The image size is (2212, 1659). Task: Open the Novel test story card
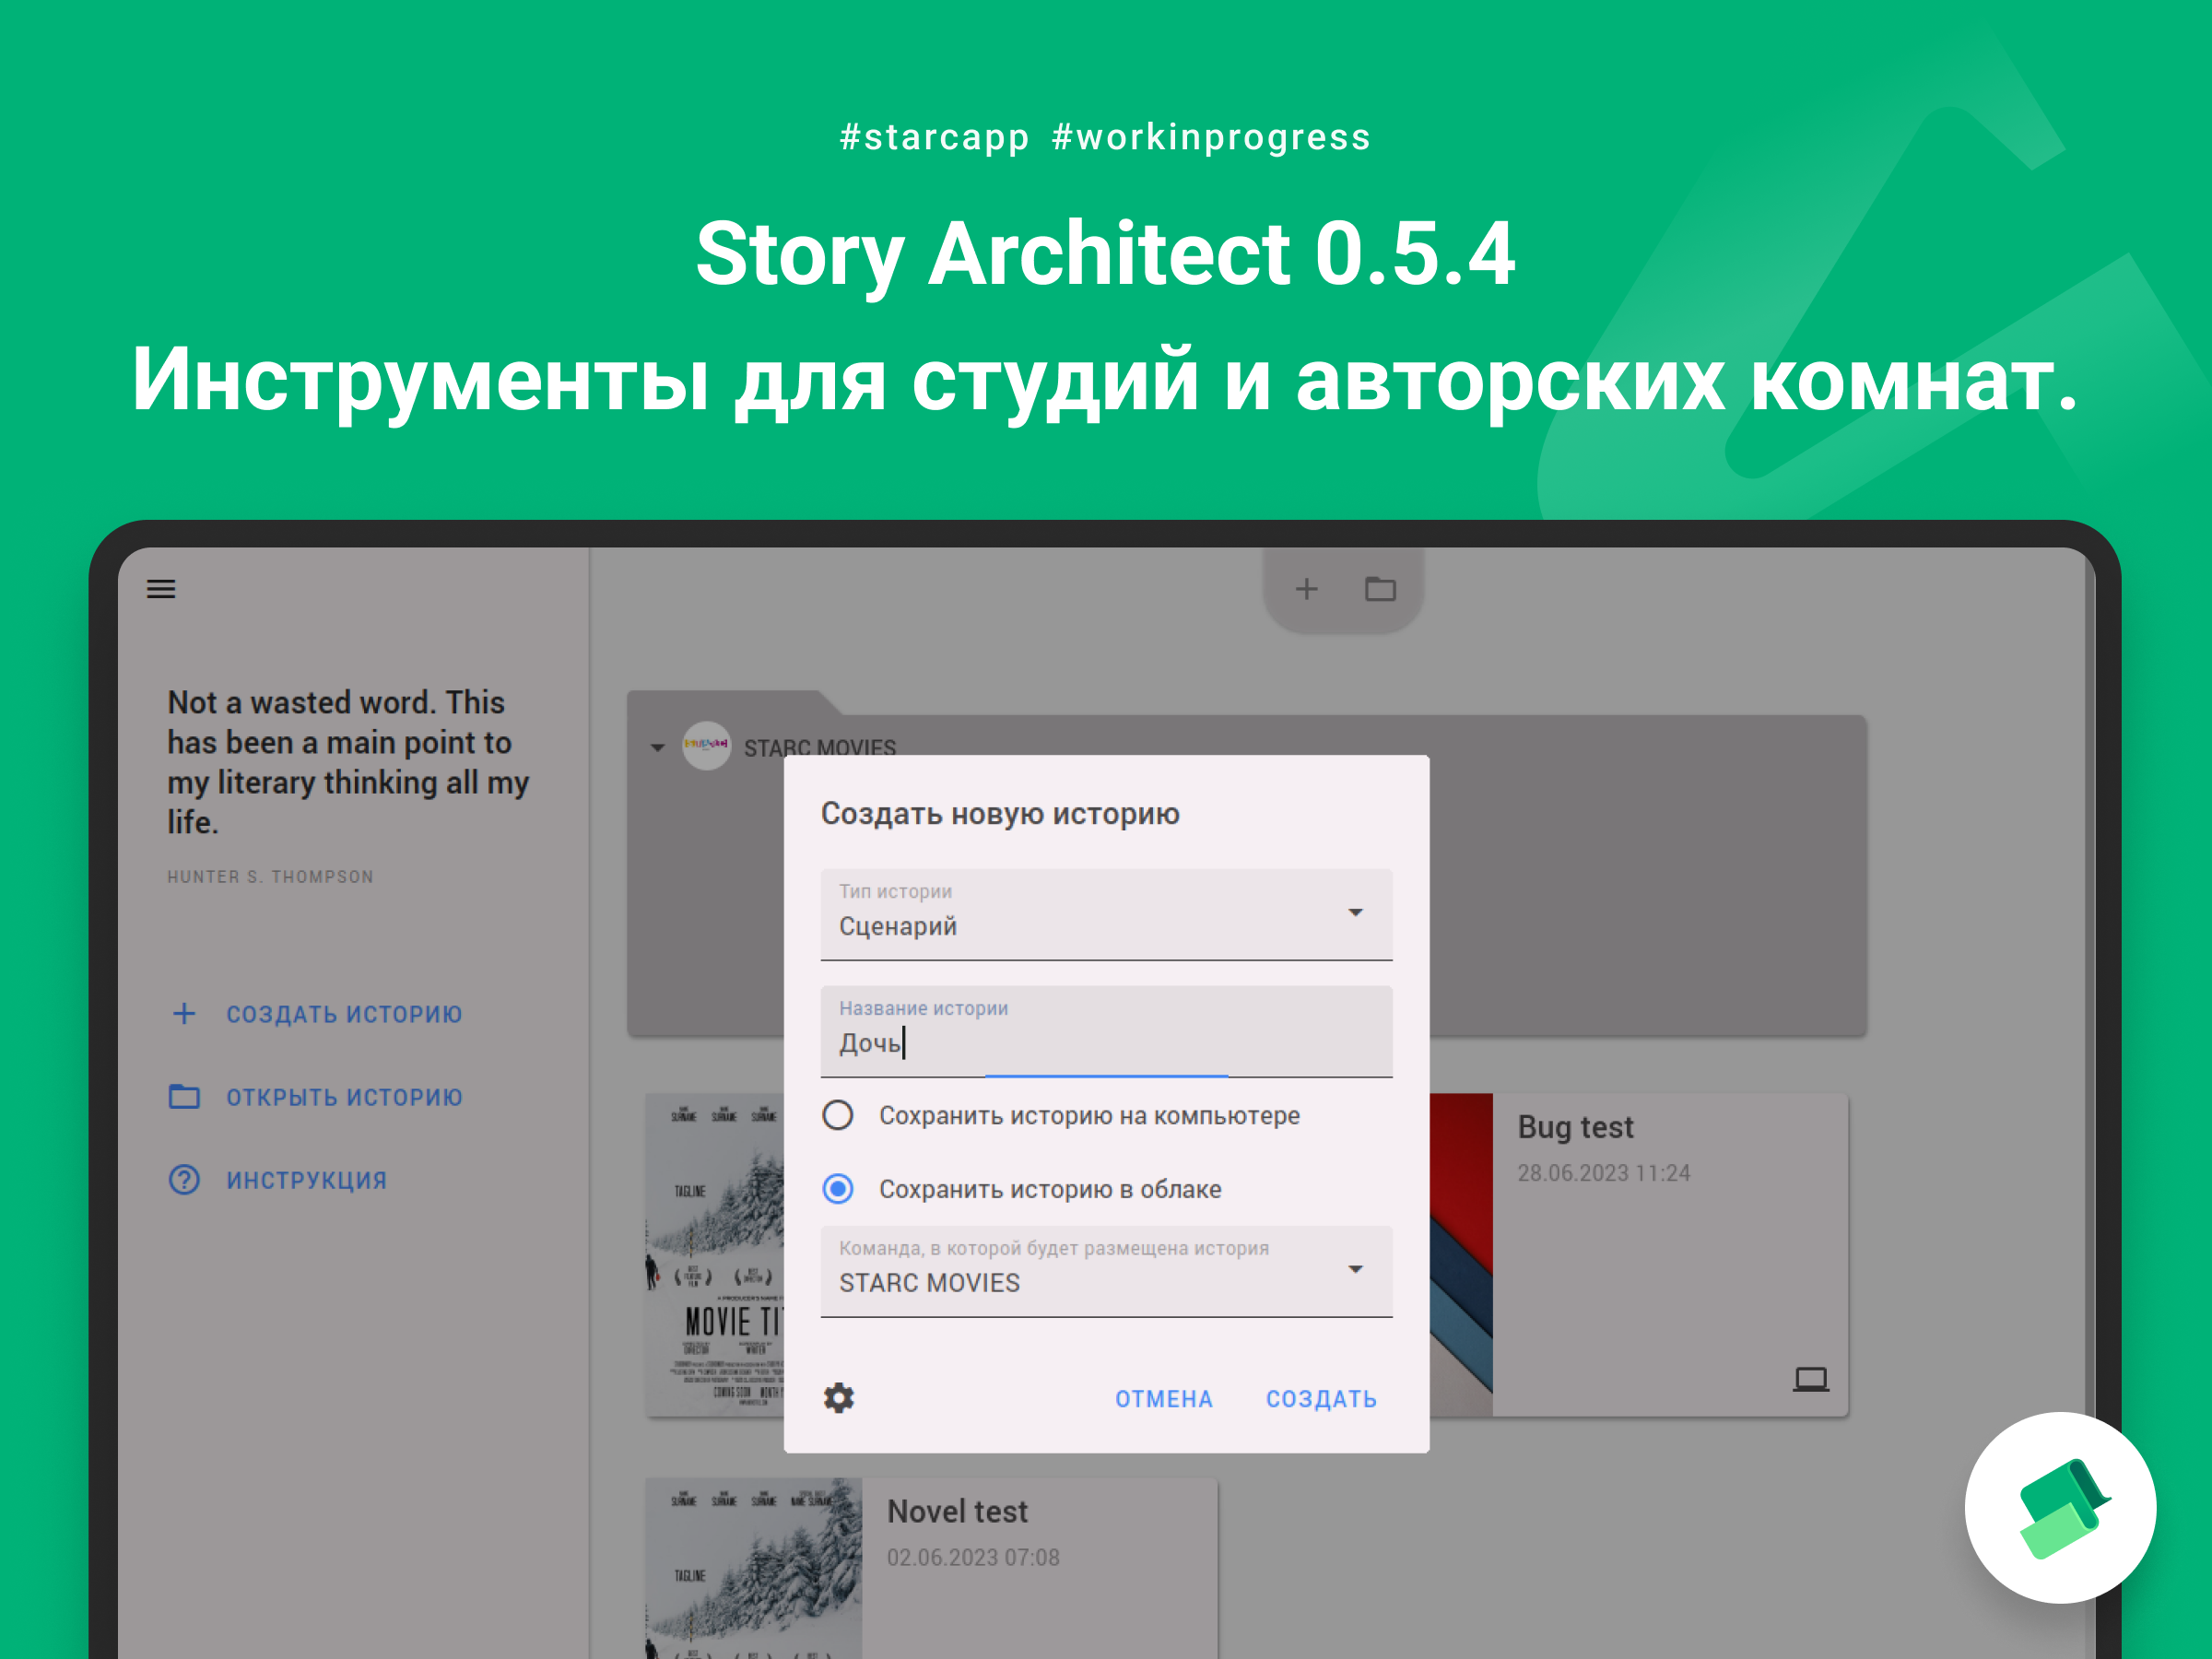click(x=931, y=1567)
